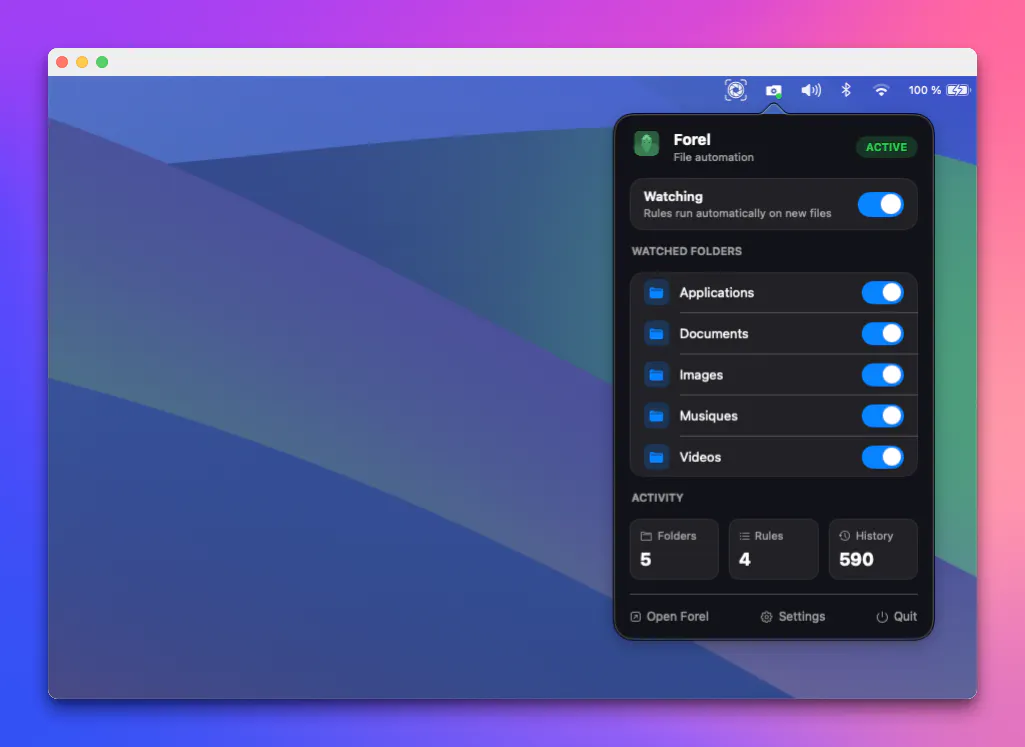Click the Images folder name
The width and height of the screenshot is (1025, 747).
701,375
